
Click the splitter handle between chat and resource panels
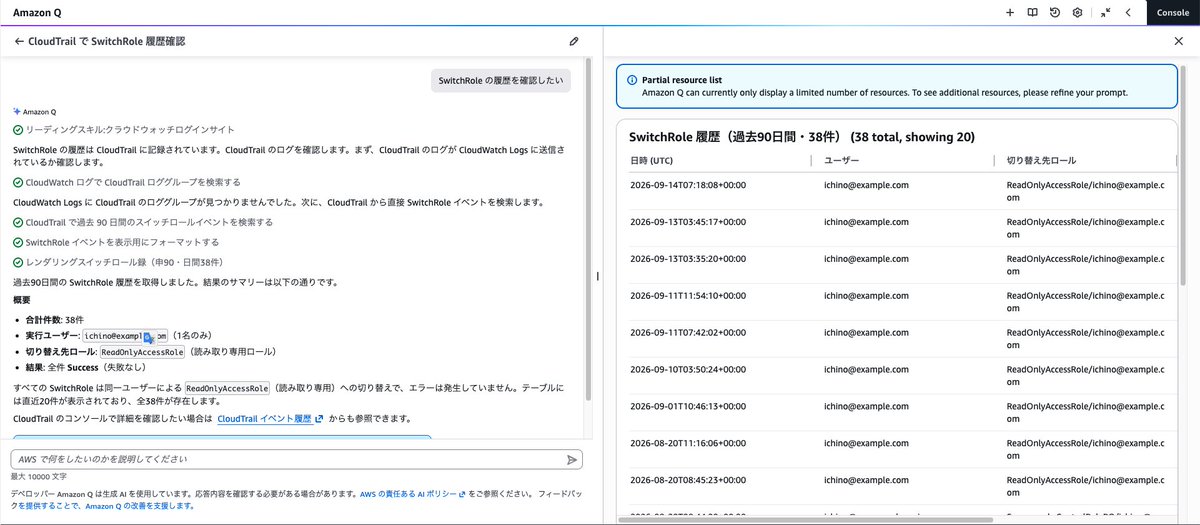coord(597,276)
